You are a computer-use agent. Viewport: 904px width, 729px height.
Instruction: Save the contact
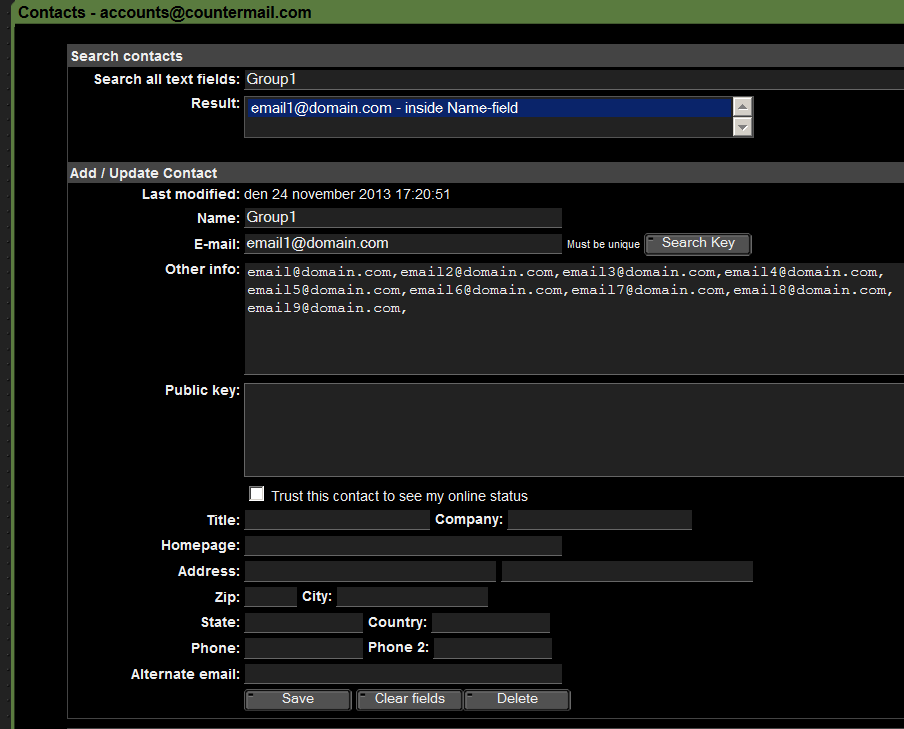[x=297, y=699]
